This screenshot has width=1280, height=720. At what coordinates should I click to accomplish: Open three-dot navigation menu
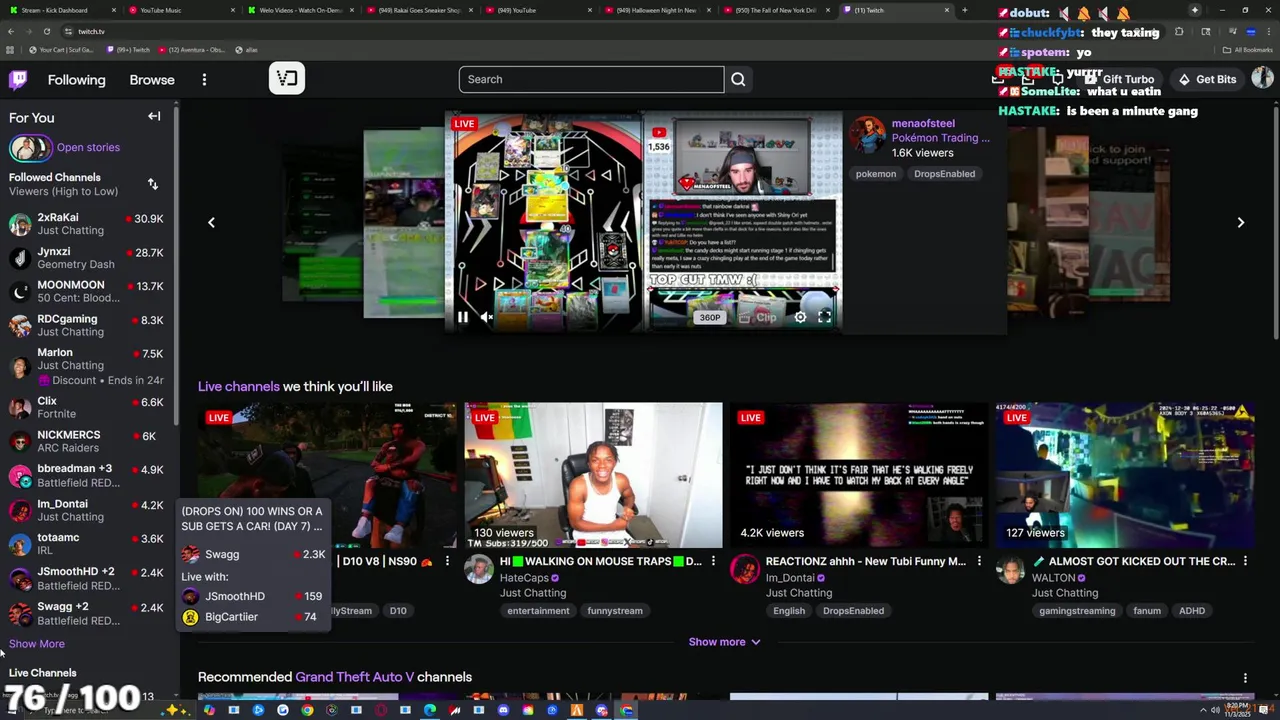pyautogui.click(x=204, y=80)
